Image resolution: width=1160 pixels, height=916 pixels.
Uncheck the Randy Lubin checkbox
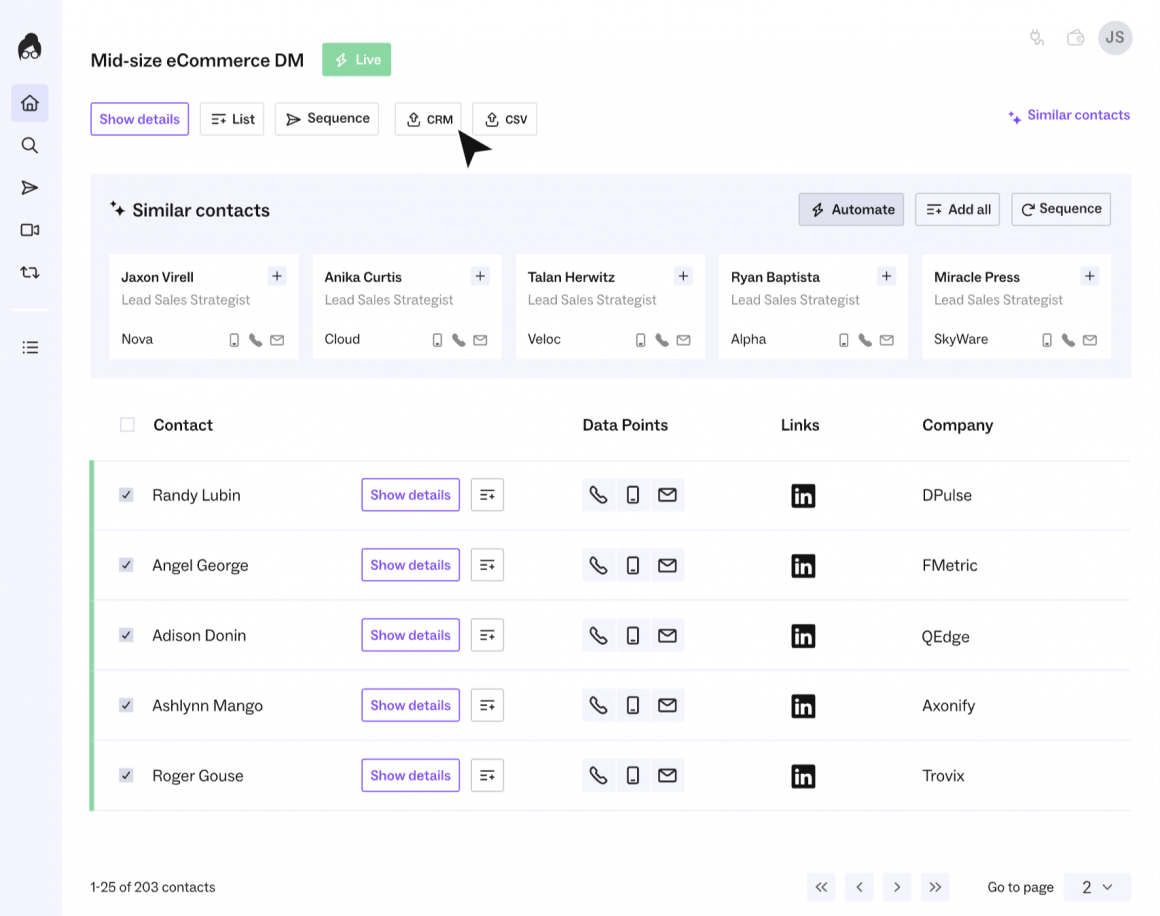(127, 495)
